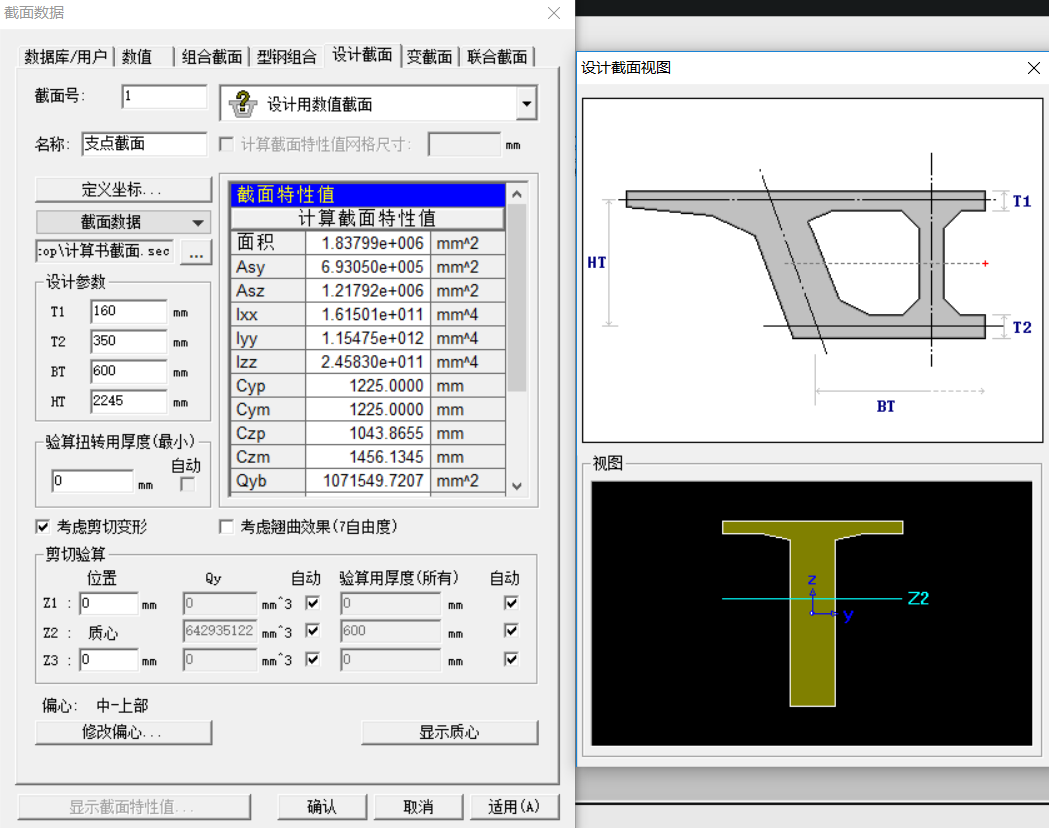Click the 显示质心 button

[449, 732]
